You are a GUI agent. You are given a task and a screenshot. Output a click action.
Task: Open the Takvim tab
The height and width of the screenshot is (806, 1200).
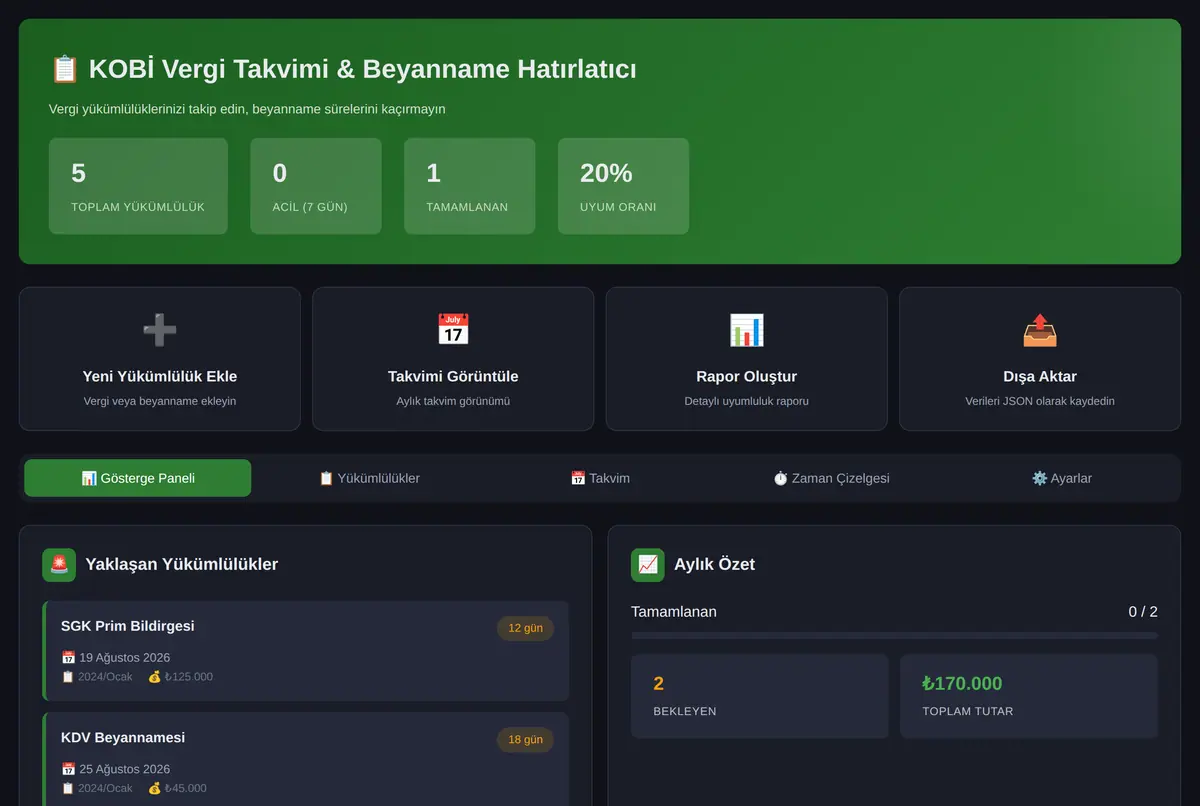click(600, 478)
